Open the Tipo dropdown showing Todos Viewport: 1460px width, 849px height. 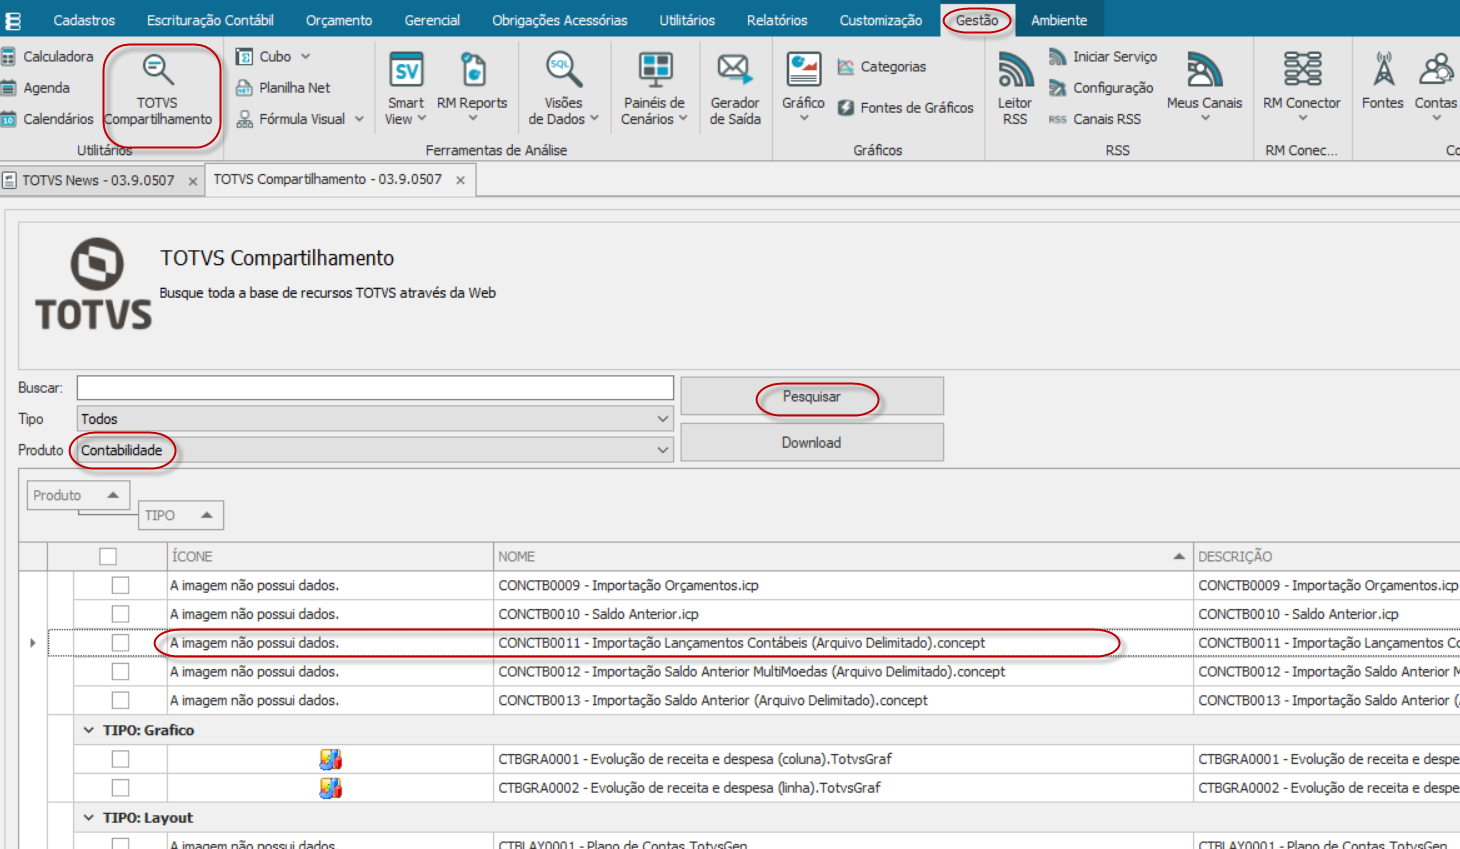point(375,419)
